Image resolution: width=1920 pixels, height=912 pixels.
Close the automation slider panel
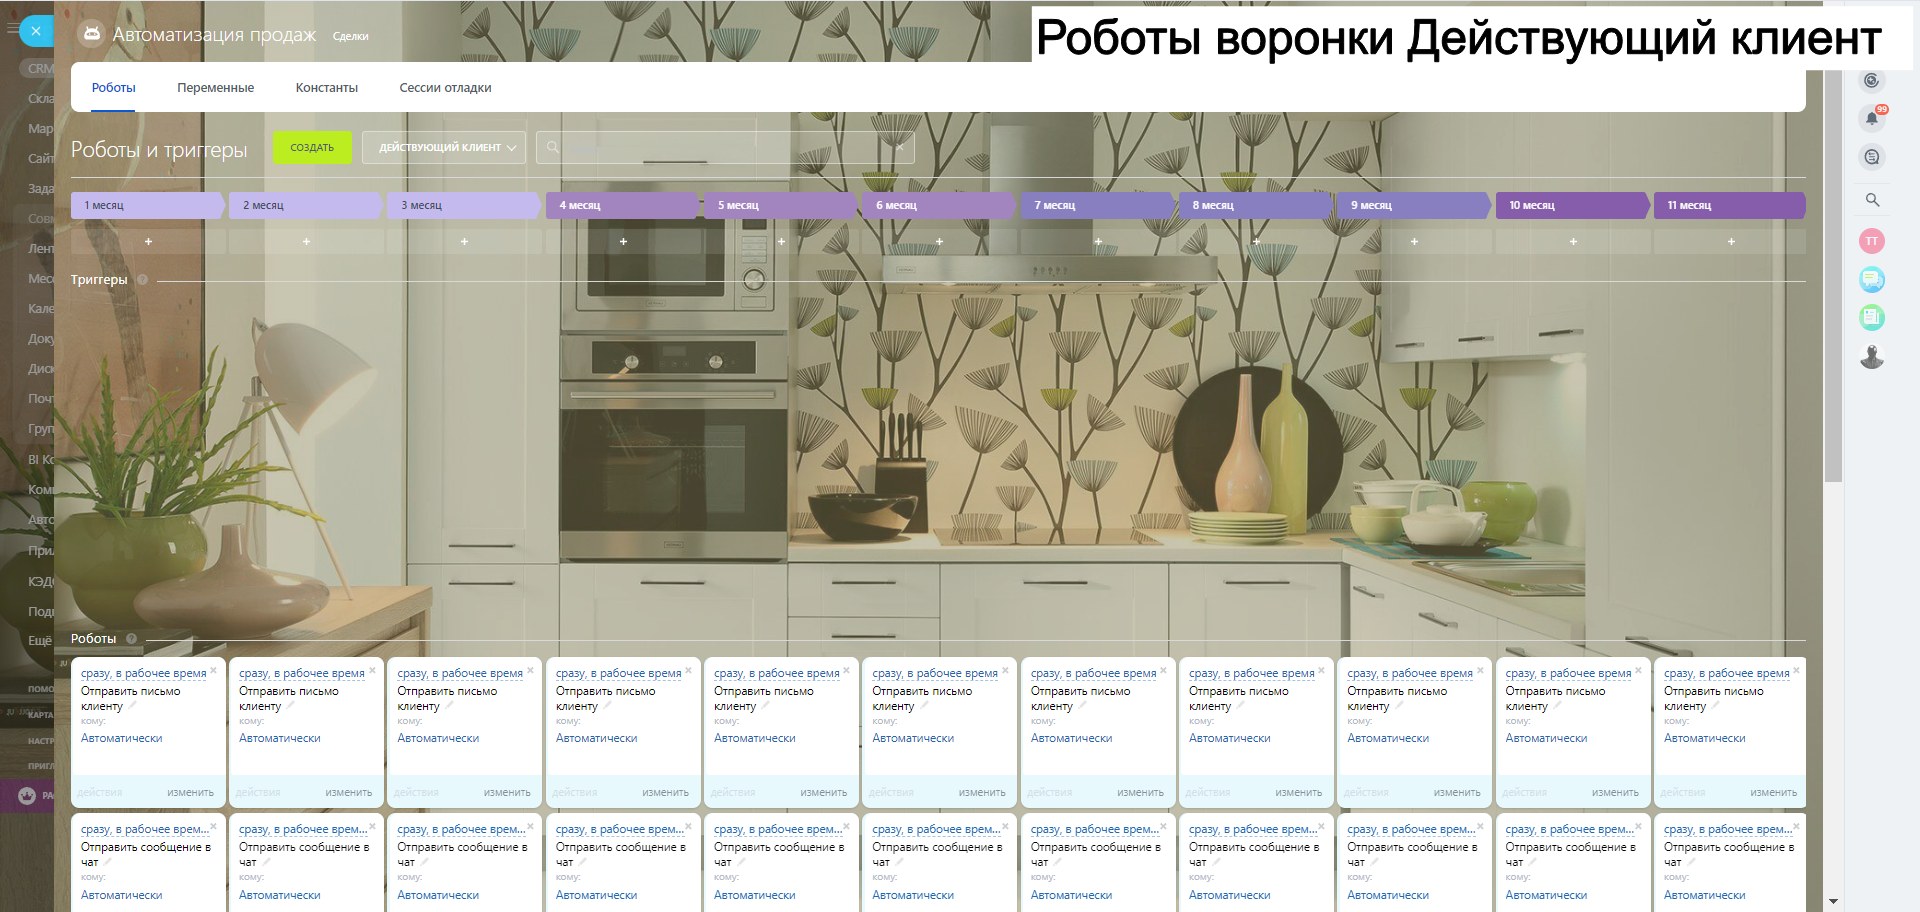point(36,31)
